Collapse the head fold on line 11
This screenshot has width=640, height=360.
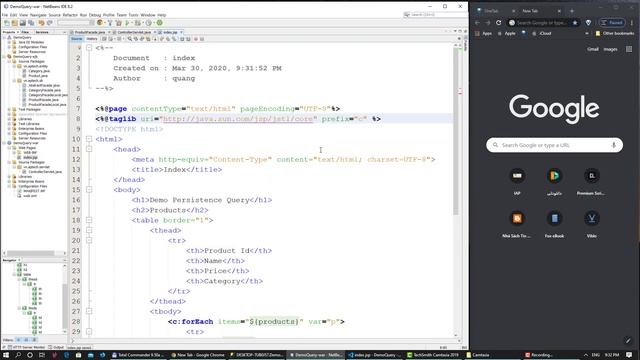pos(89,149)
